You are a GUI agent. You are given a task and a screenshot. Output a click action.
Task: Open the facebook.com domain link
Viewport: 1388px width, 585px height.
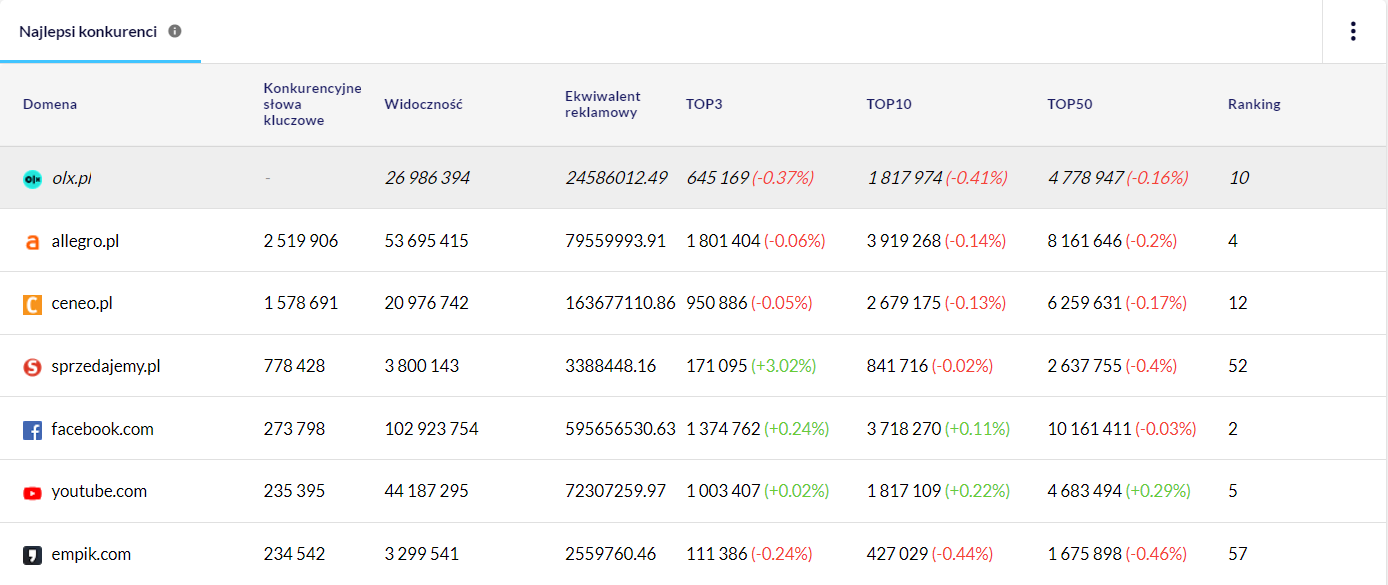pyautogui.click(x=102, y=429)
